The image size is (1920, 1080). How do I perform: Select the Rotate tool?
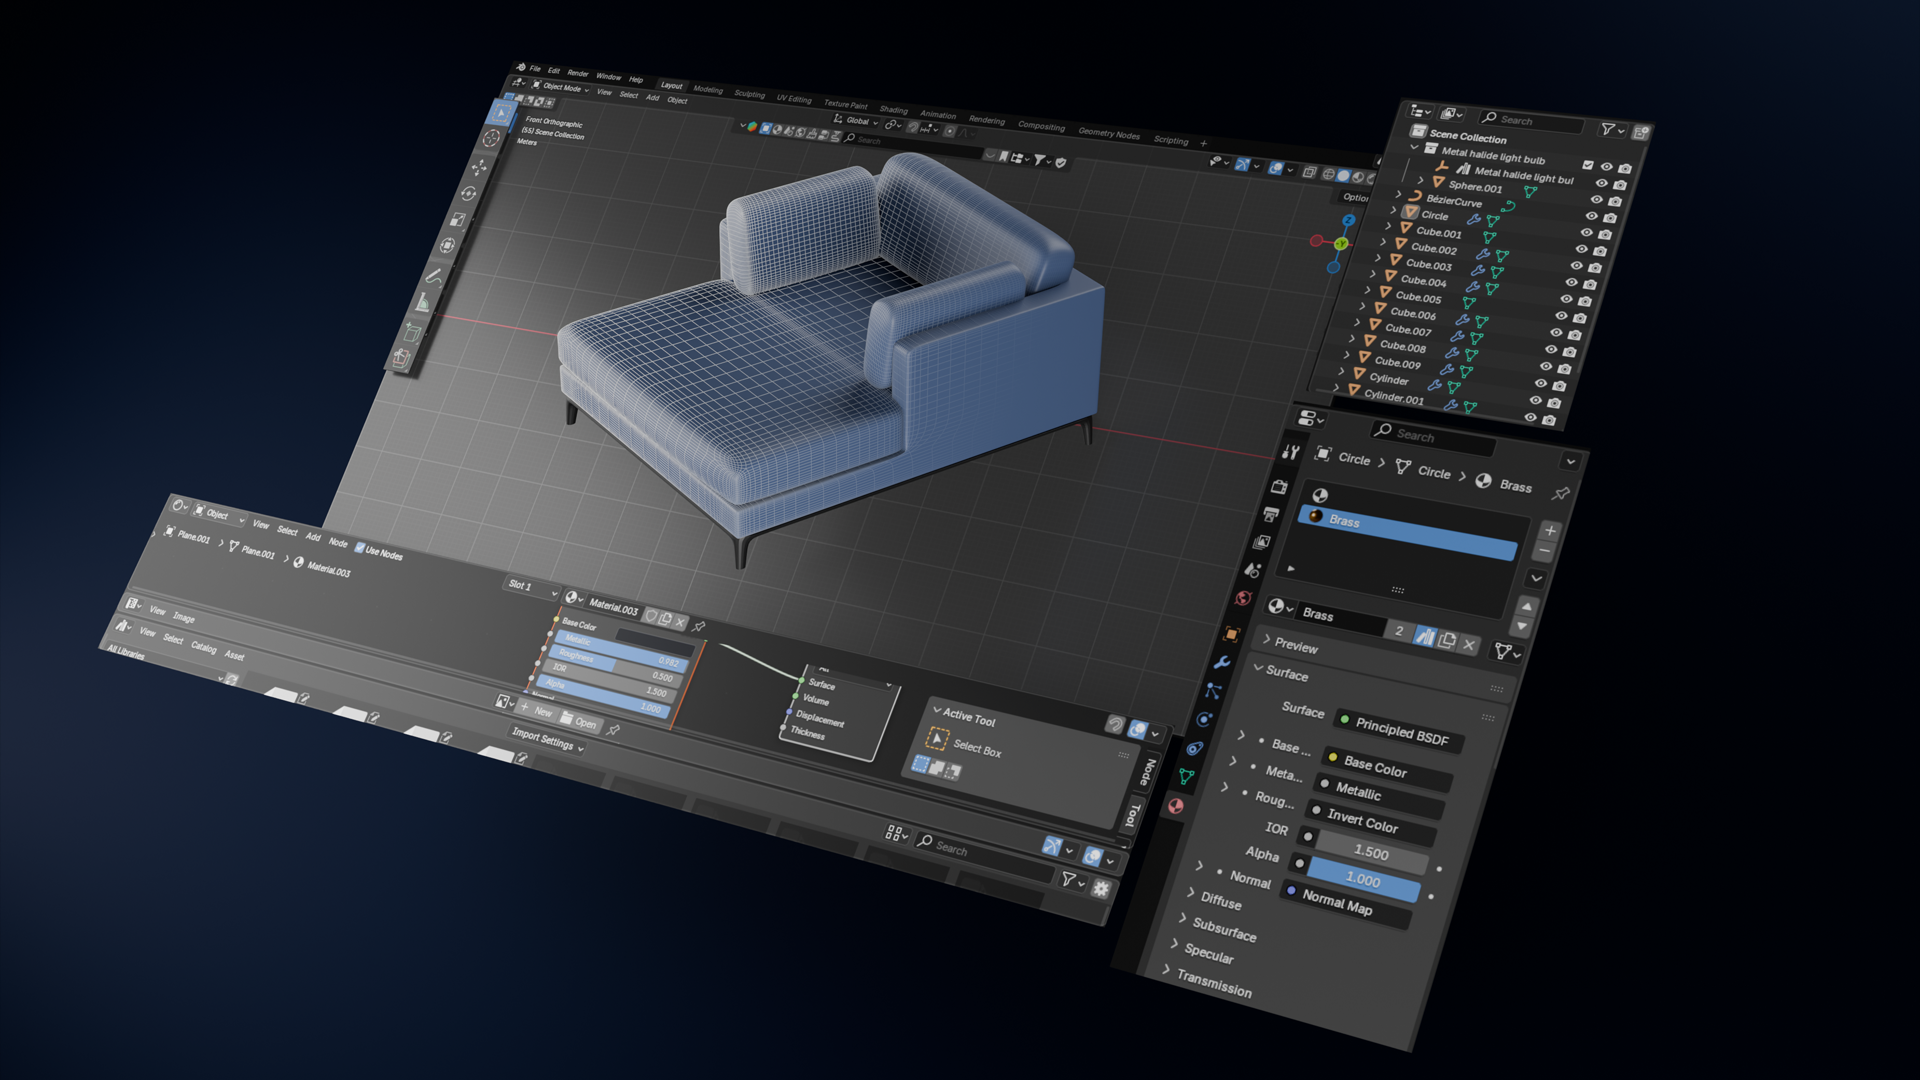point(469,193)
